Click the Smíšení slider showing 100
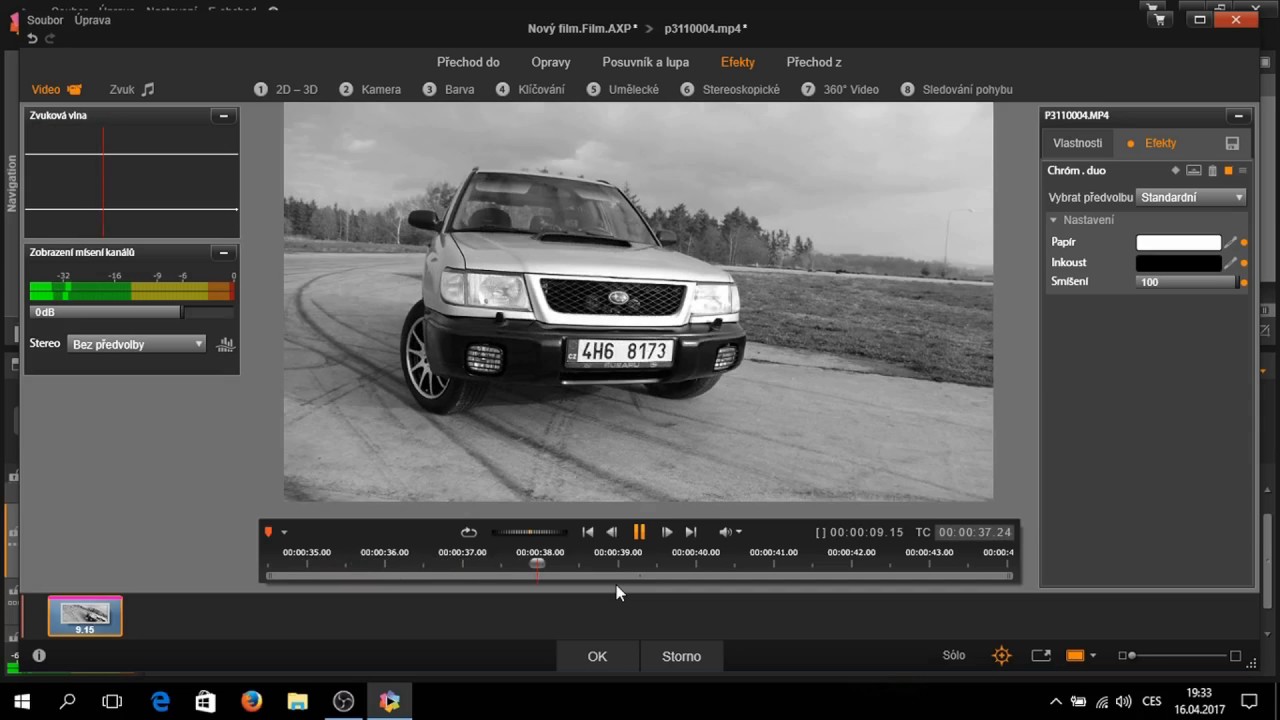Screen dimensions: 1280x720 [x=1187, y=282]
